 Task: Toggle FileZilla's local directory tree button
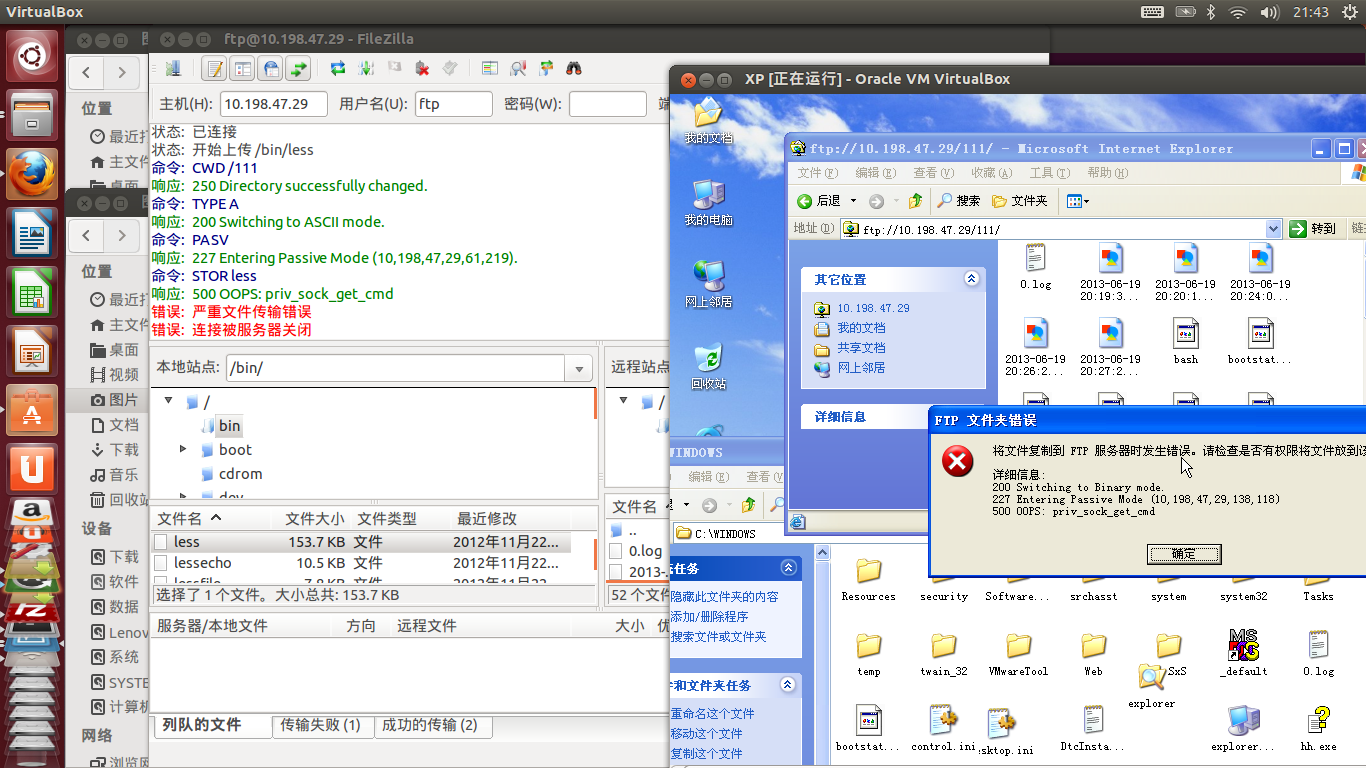(x=242, y=69)
